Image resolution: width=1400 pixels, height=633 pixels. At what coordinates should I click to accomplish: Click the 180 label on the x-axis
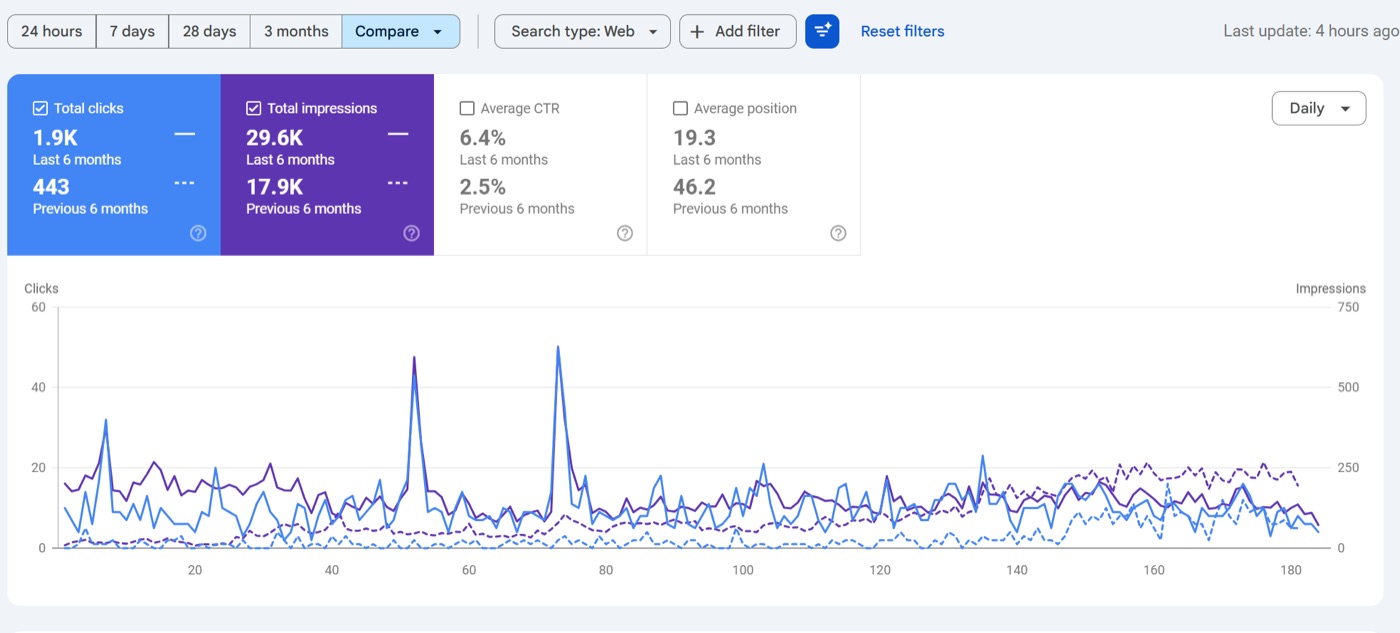pos(1291,570)
